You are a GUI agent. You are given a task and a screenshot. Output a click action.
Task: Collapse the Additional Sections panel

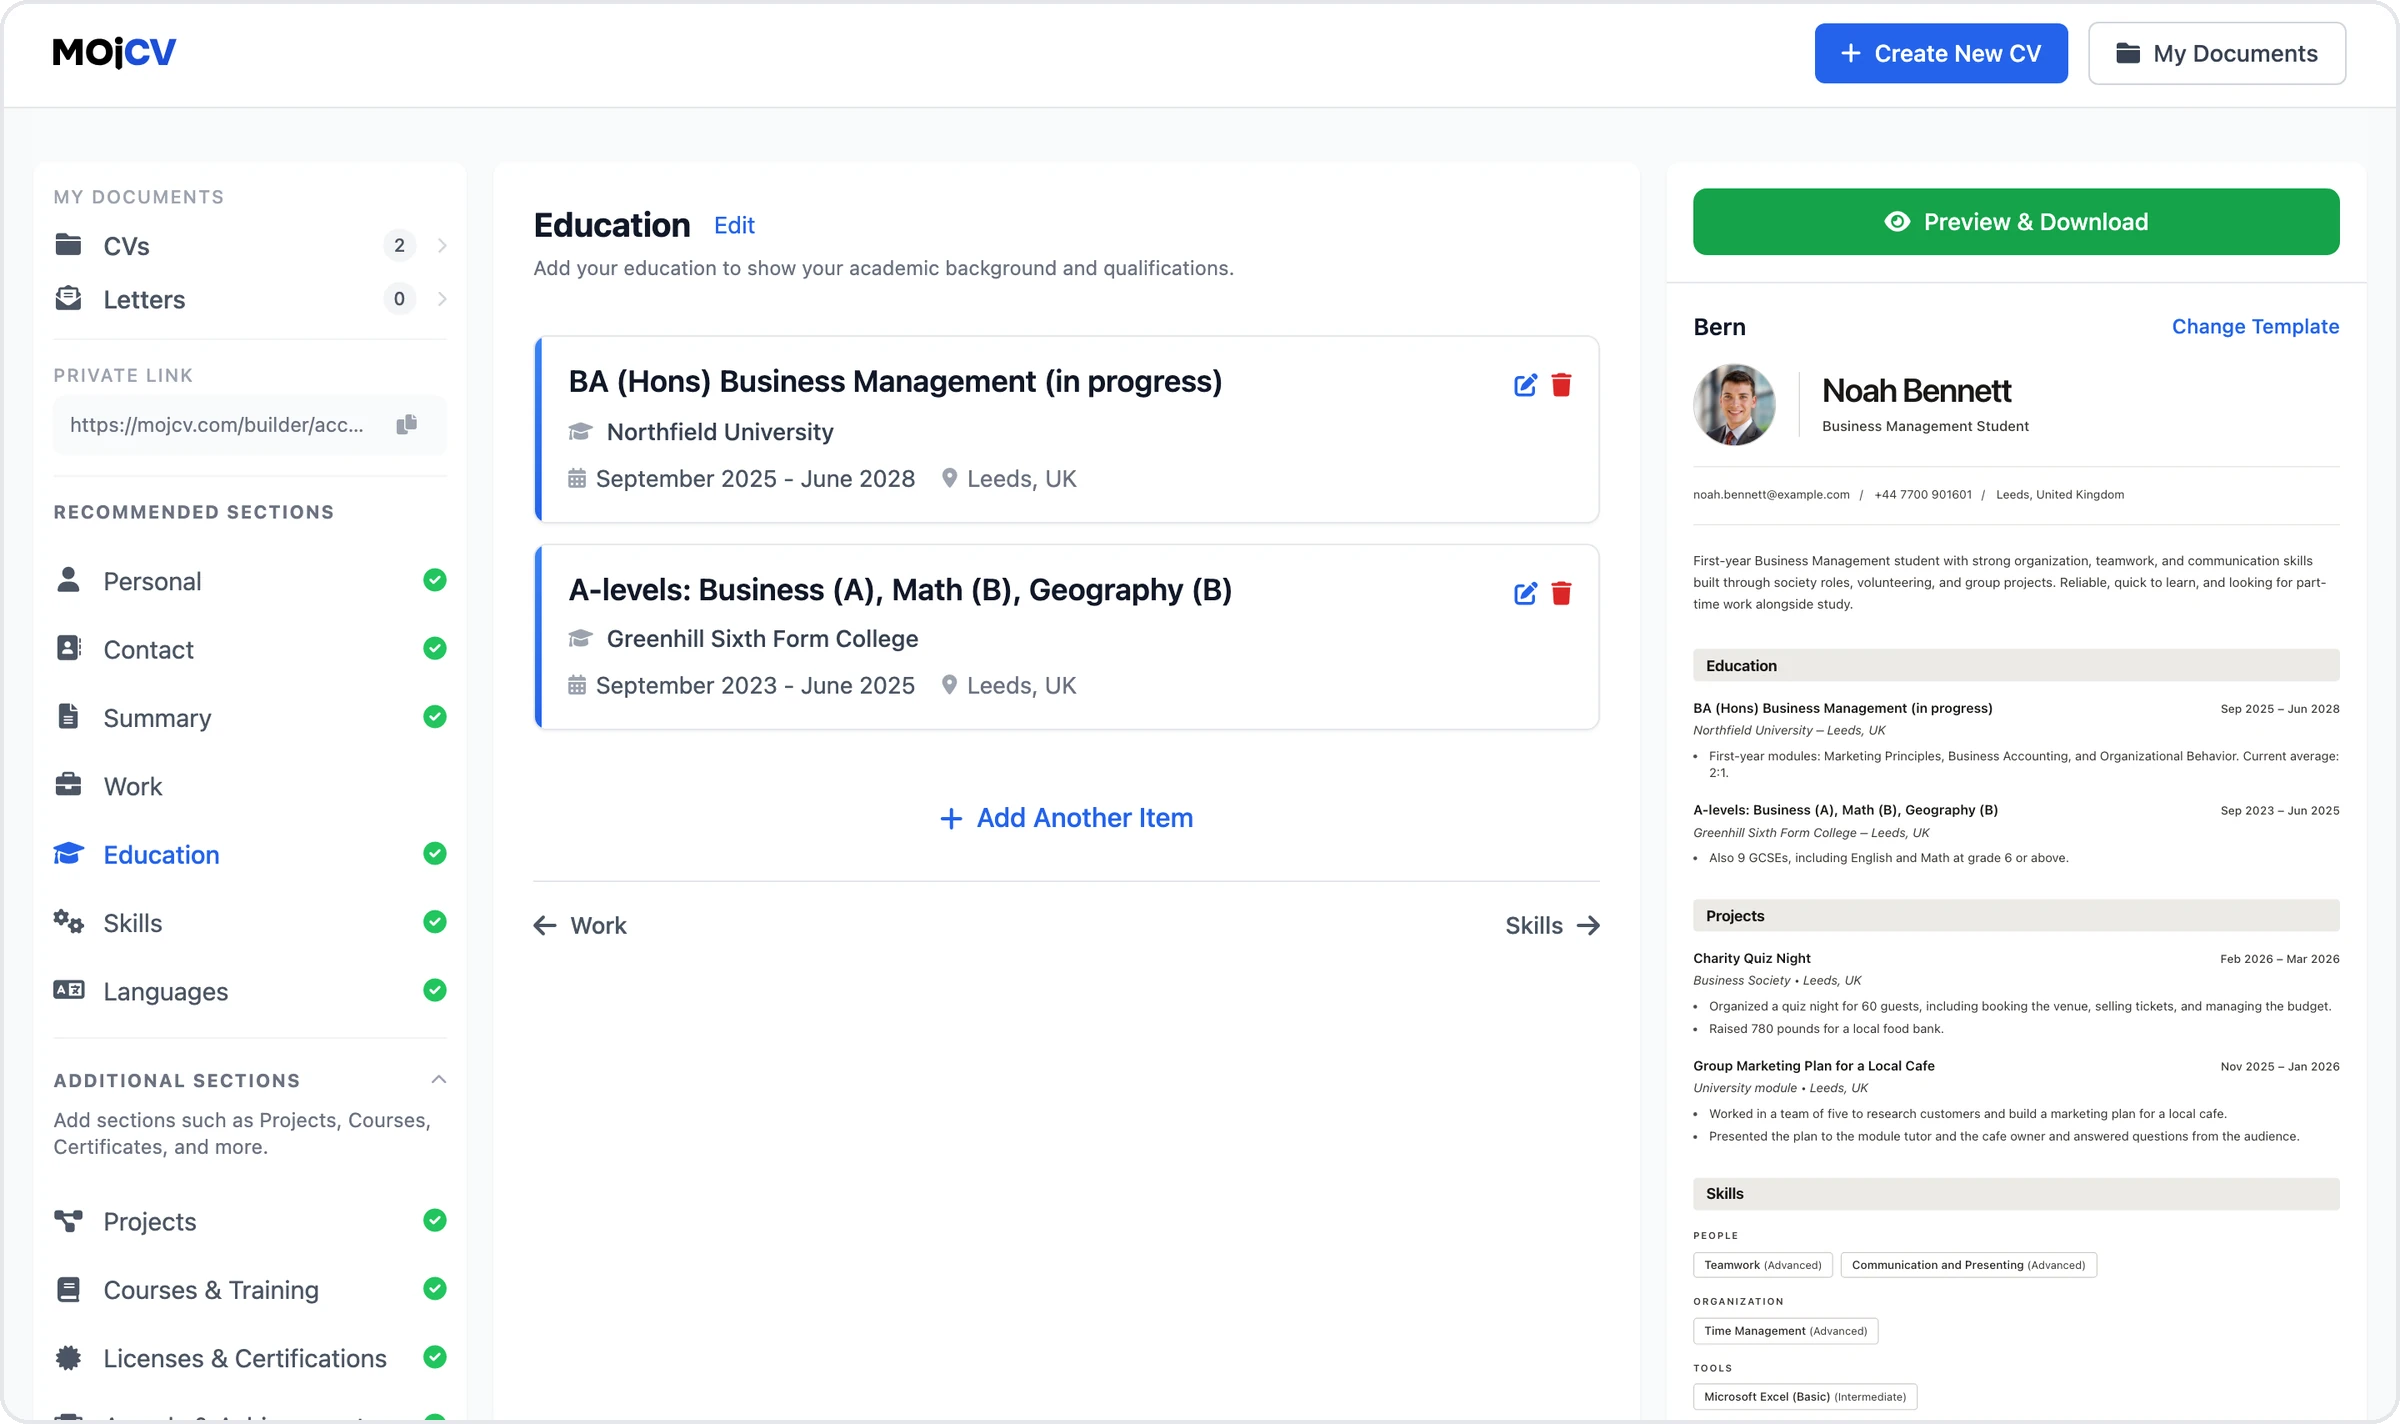tap(438, 1080)
